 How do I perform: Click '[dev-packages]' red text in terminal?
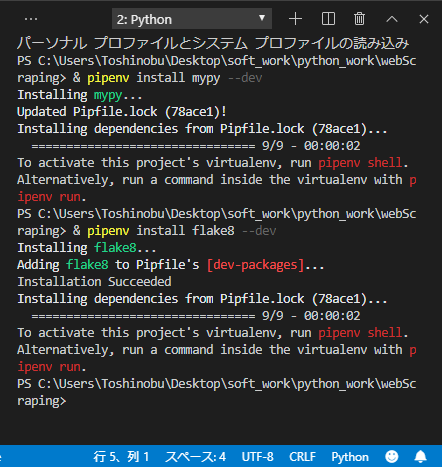(x=255, y=265)
